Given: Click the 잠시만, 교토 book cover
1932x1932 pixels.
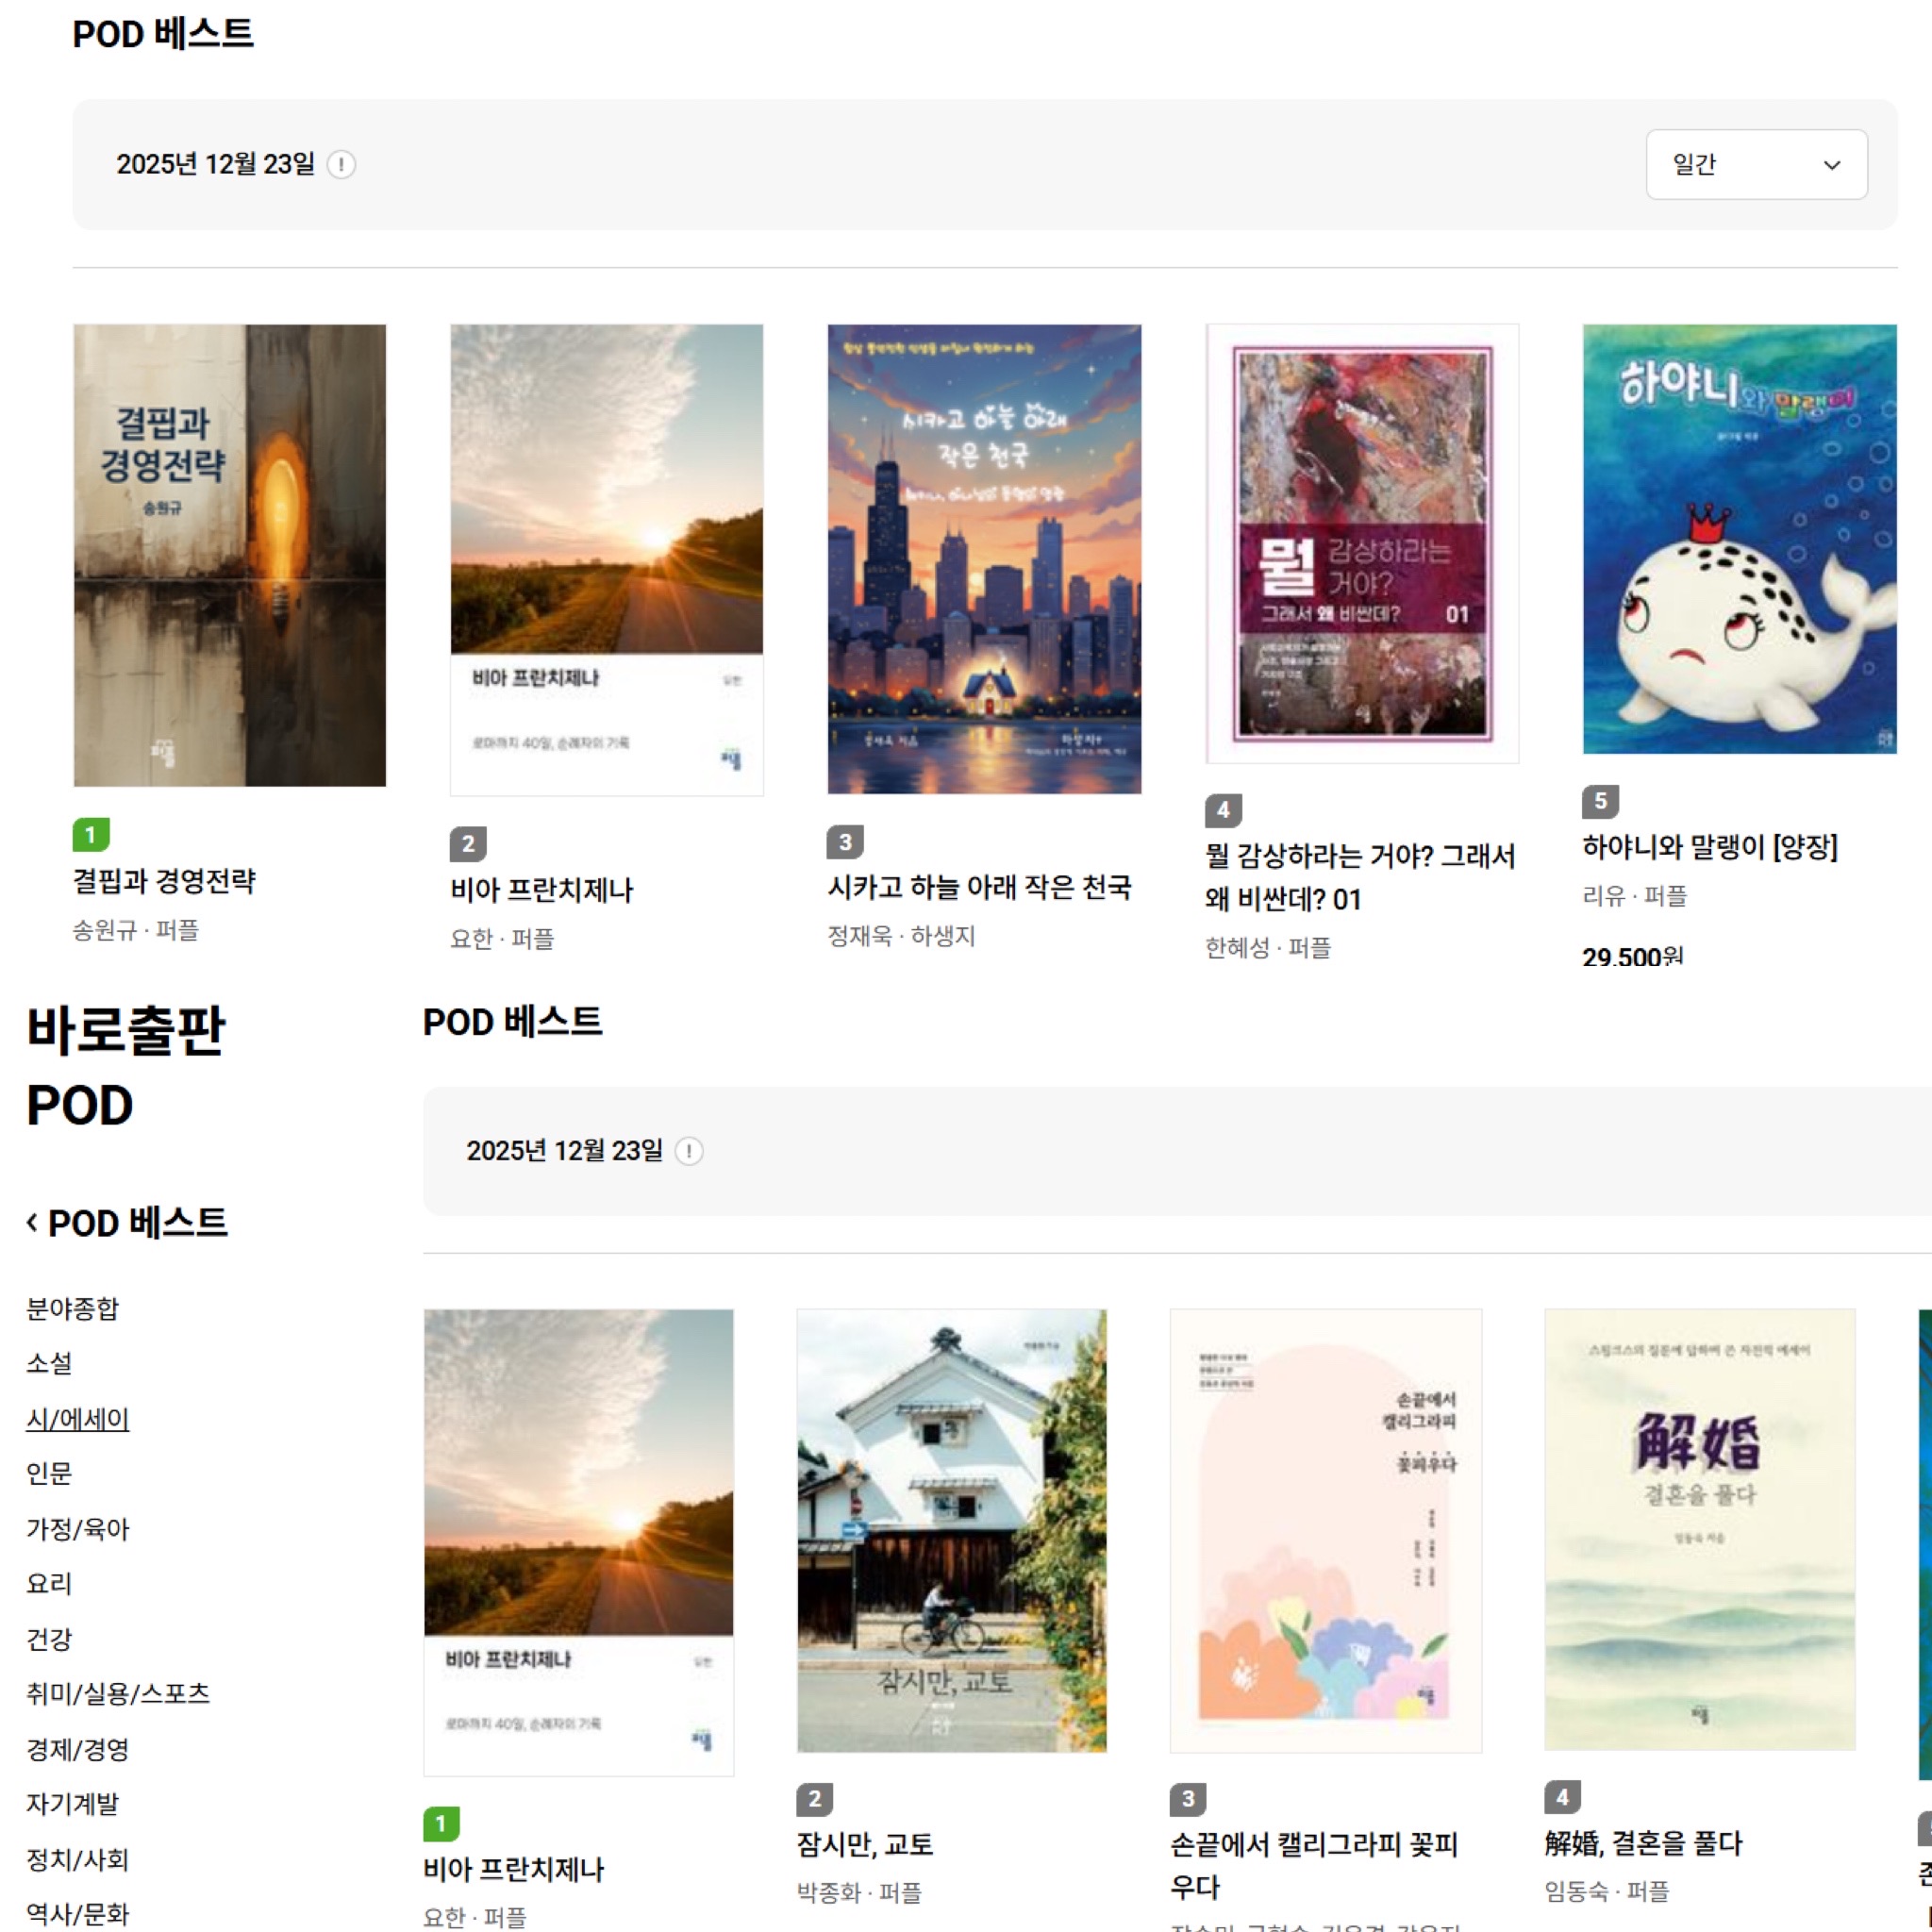Looking at the screenshot, I should 951,1530.
